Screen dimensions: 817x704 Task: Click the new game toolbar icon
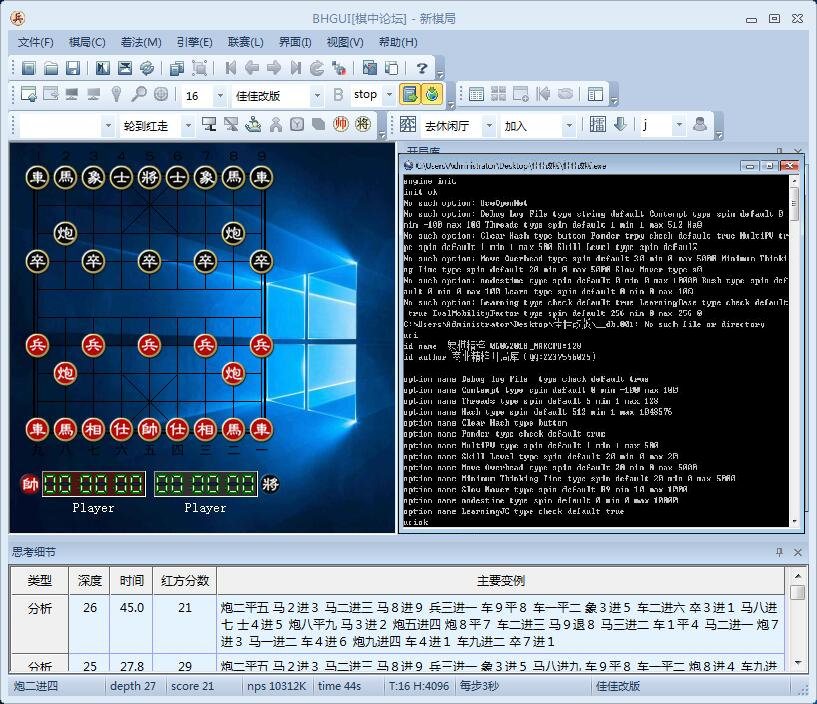(x=29, y=68)
